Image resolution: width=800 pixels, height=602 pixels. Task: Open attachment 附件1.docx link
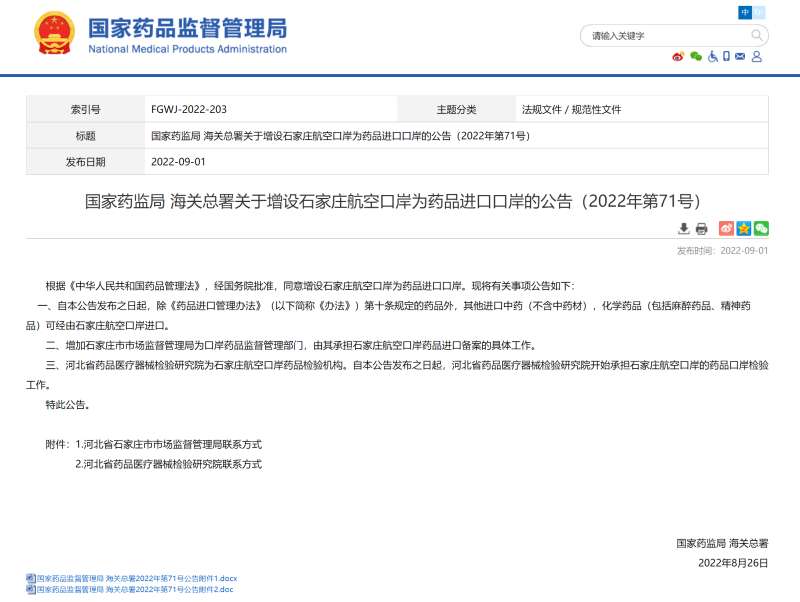click(137, 579)
